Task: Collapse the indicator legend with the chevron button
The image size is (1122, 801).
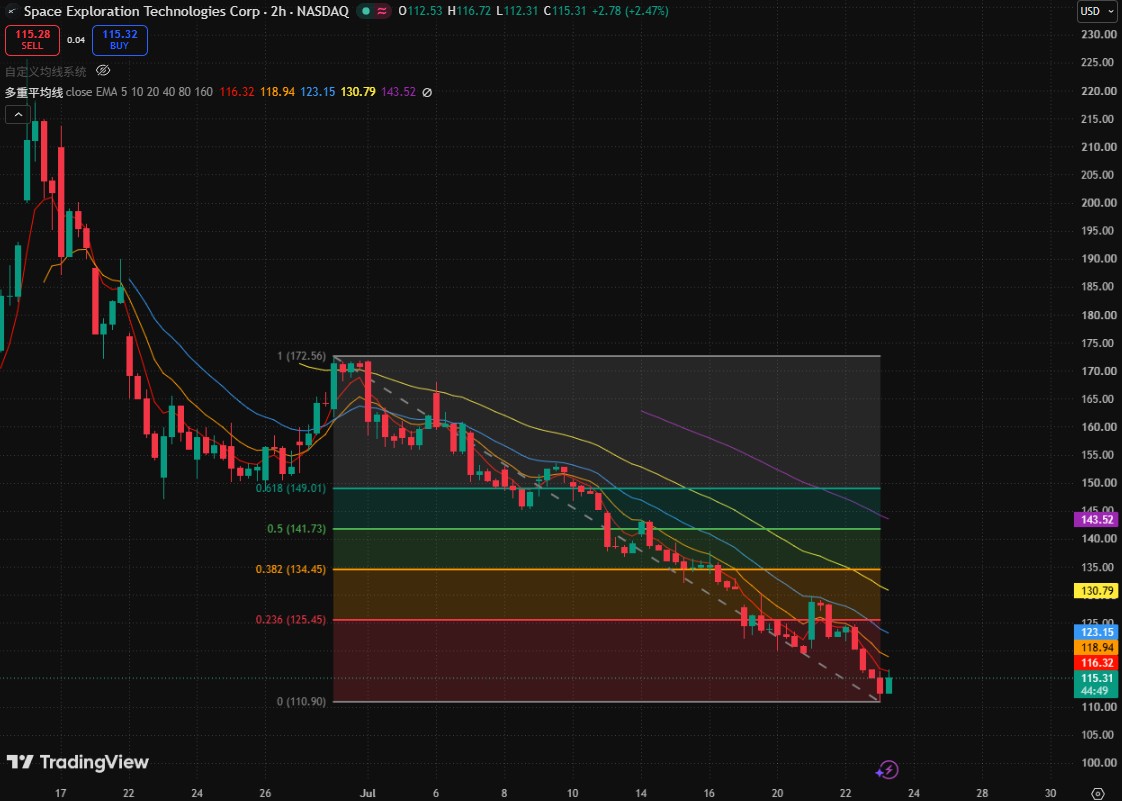Action: tap(18, 115)
